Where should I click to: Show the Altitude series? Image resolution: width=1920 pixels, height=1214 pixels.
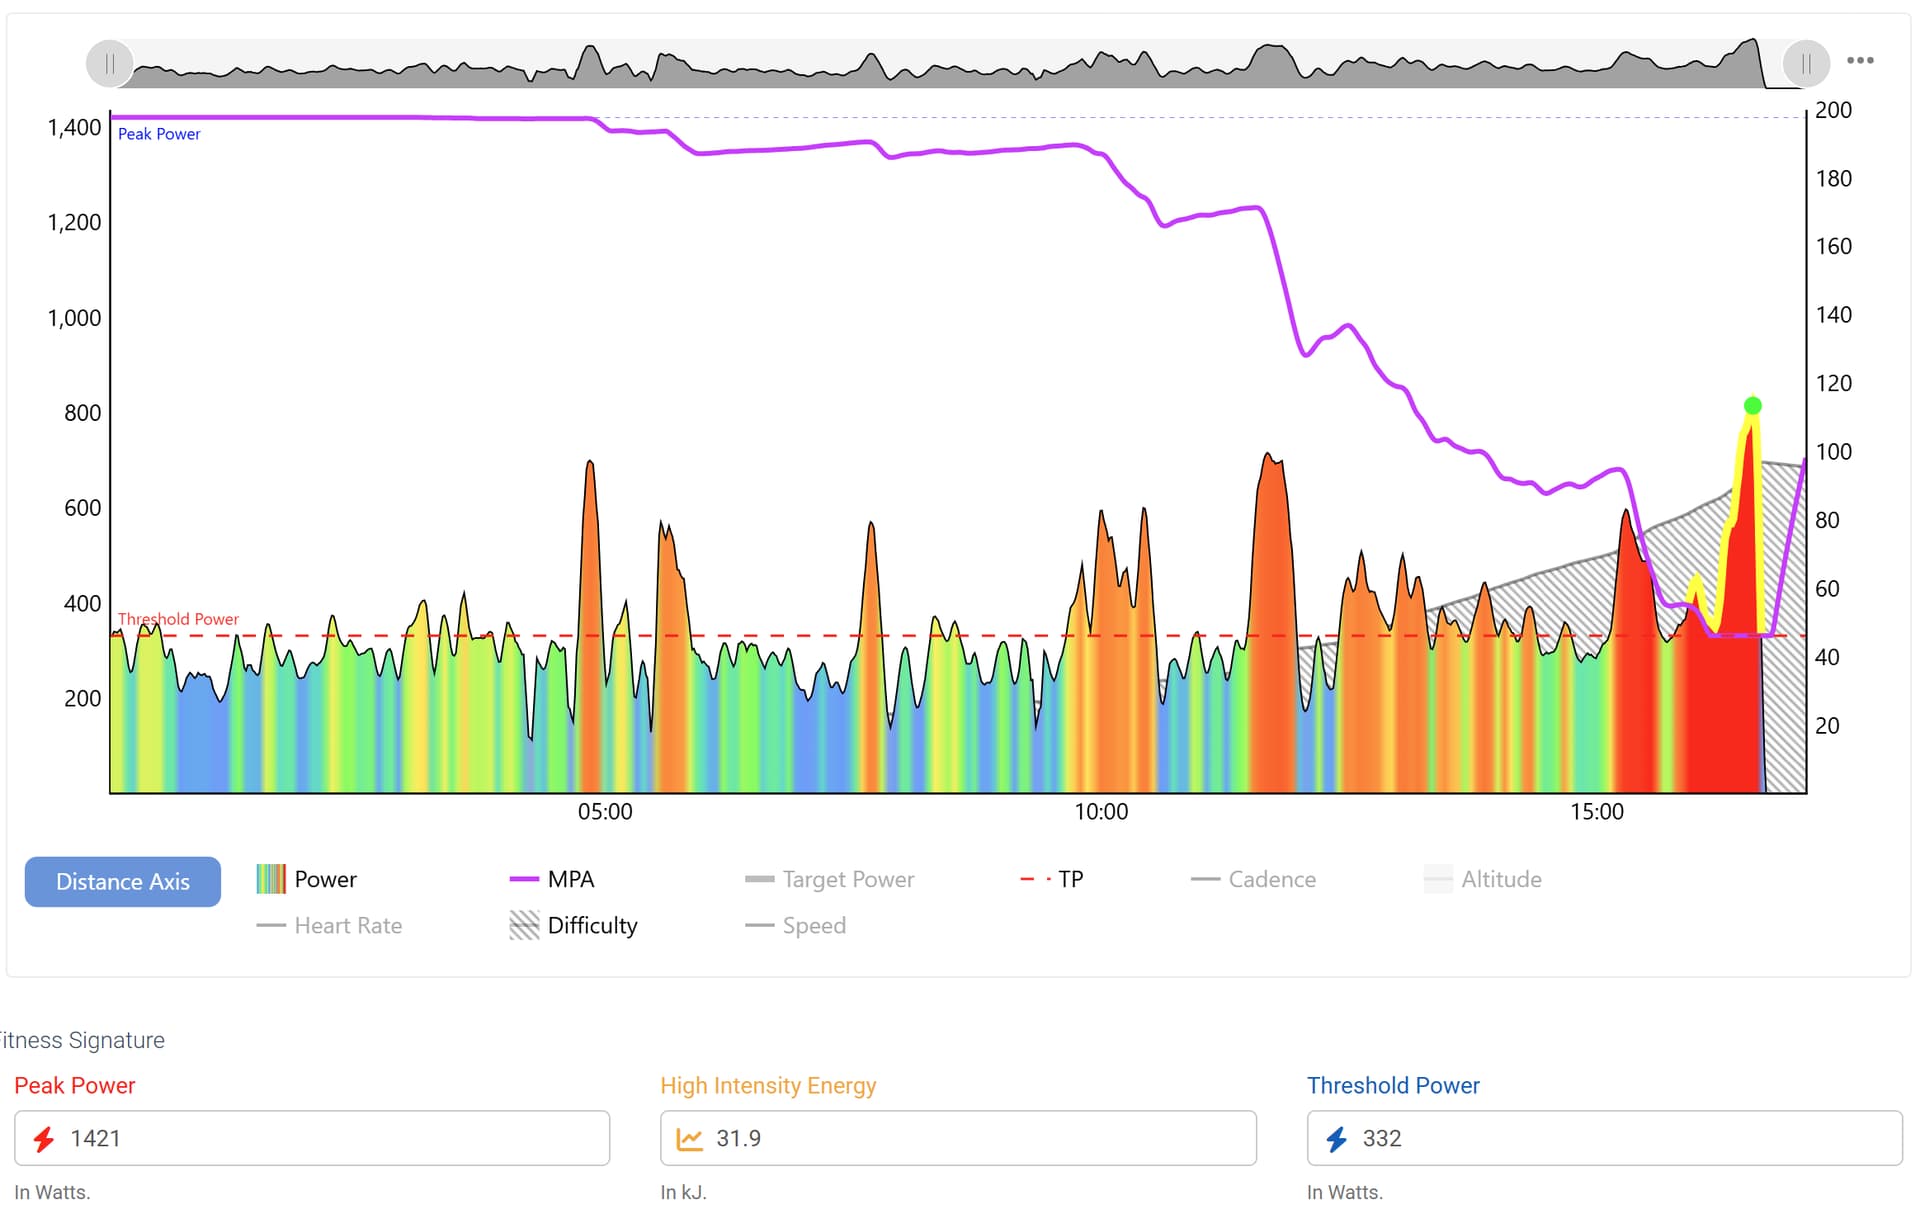click(x=1483, y=879)
